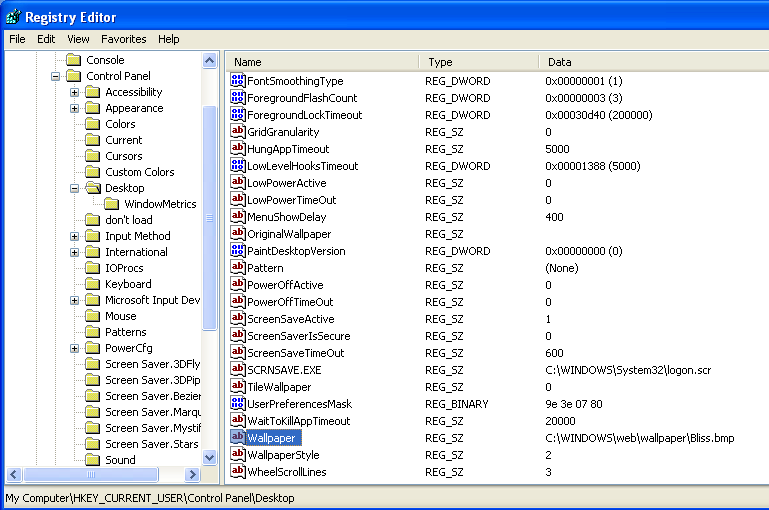The image size is (769, 510).
Task: Click the LowLevelHooksTimeout DWORD value icon
Action: point(238,165)
